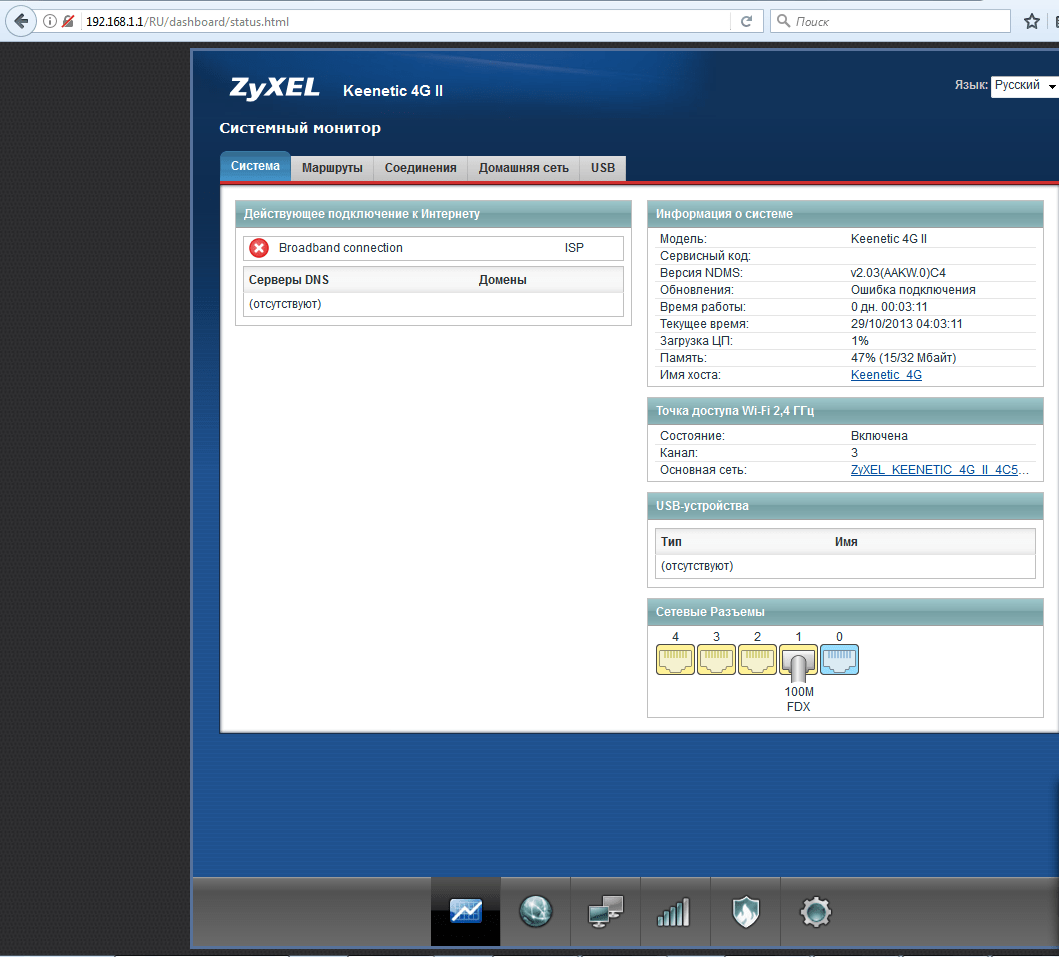Screen dimensions: 1059x957
Task: Click the 100M FDX port speed label
Action: [799, 699]
